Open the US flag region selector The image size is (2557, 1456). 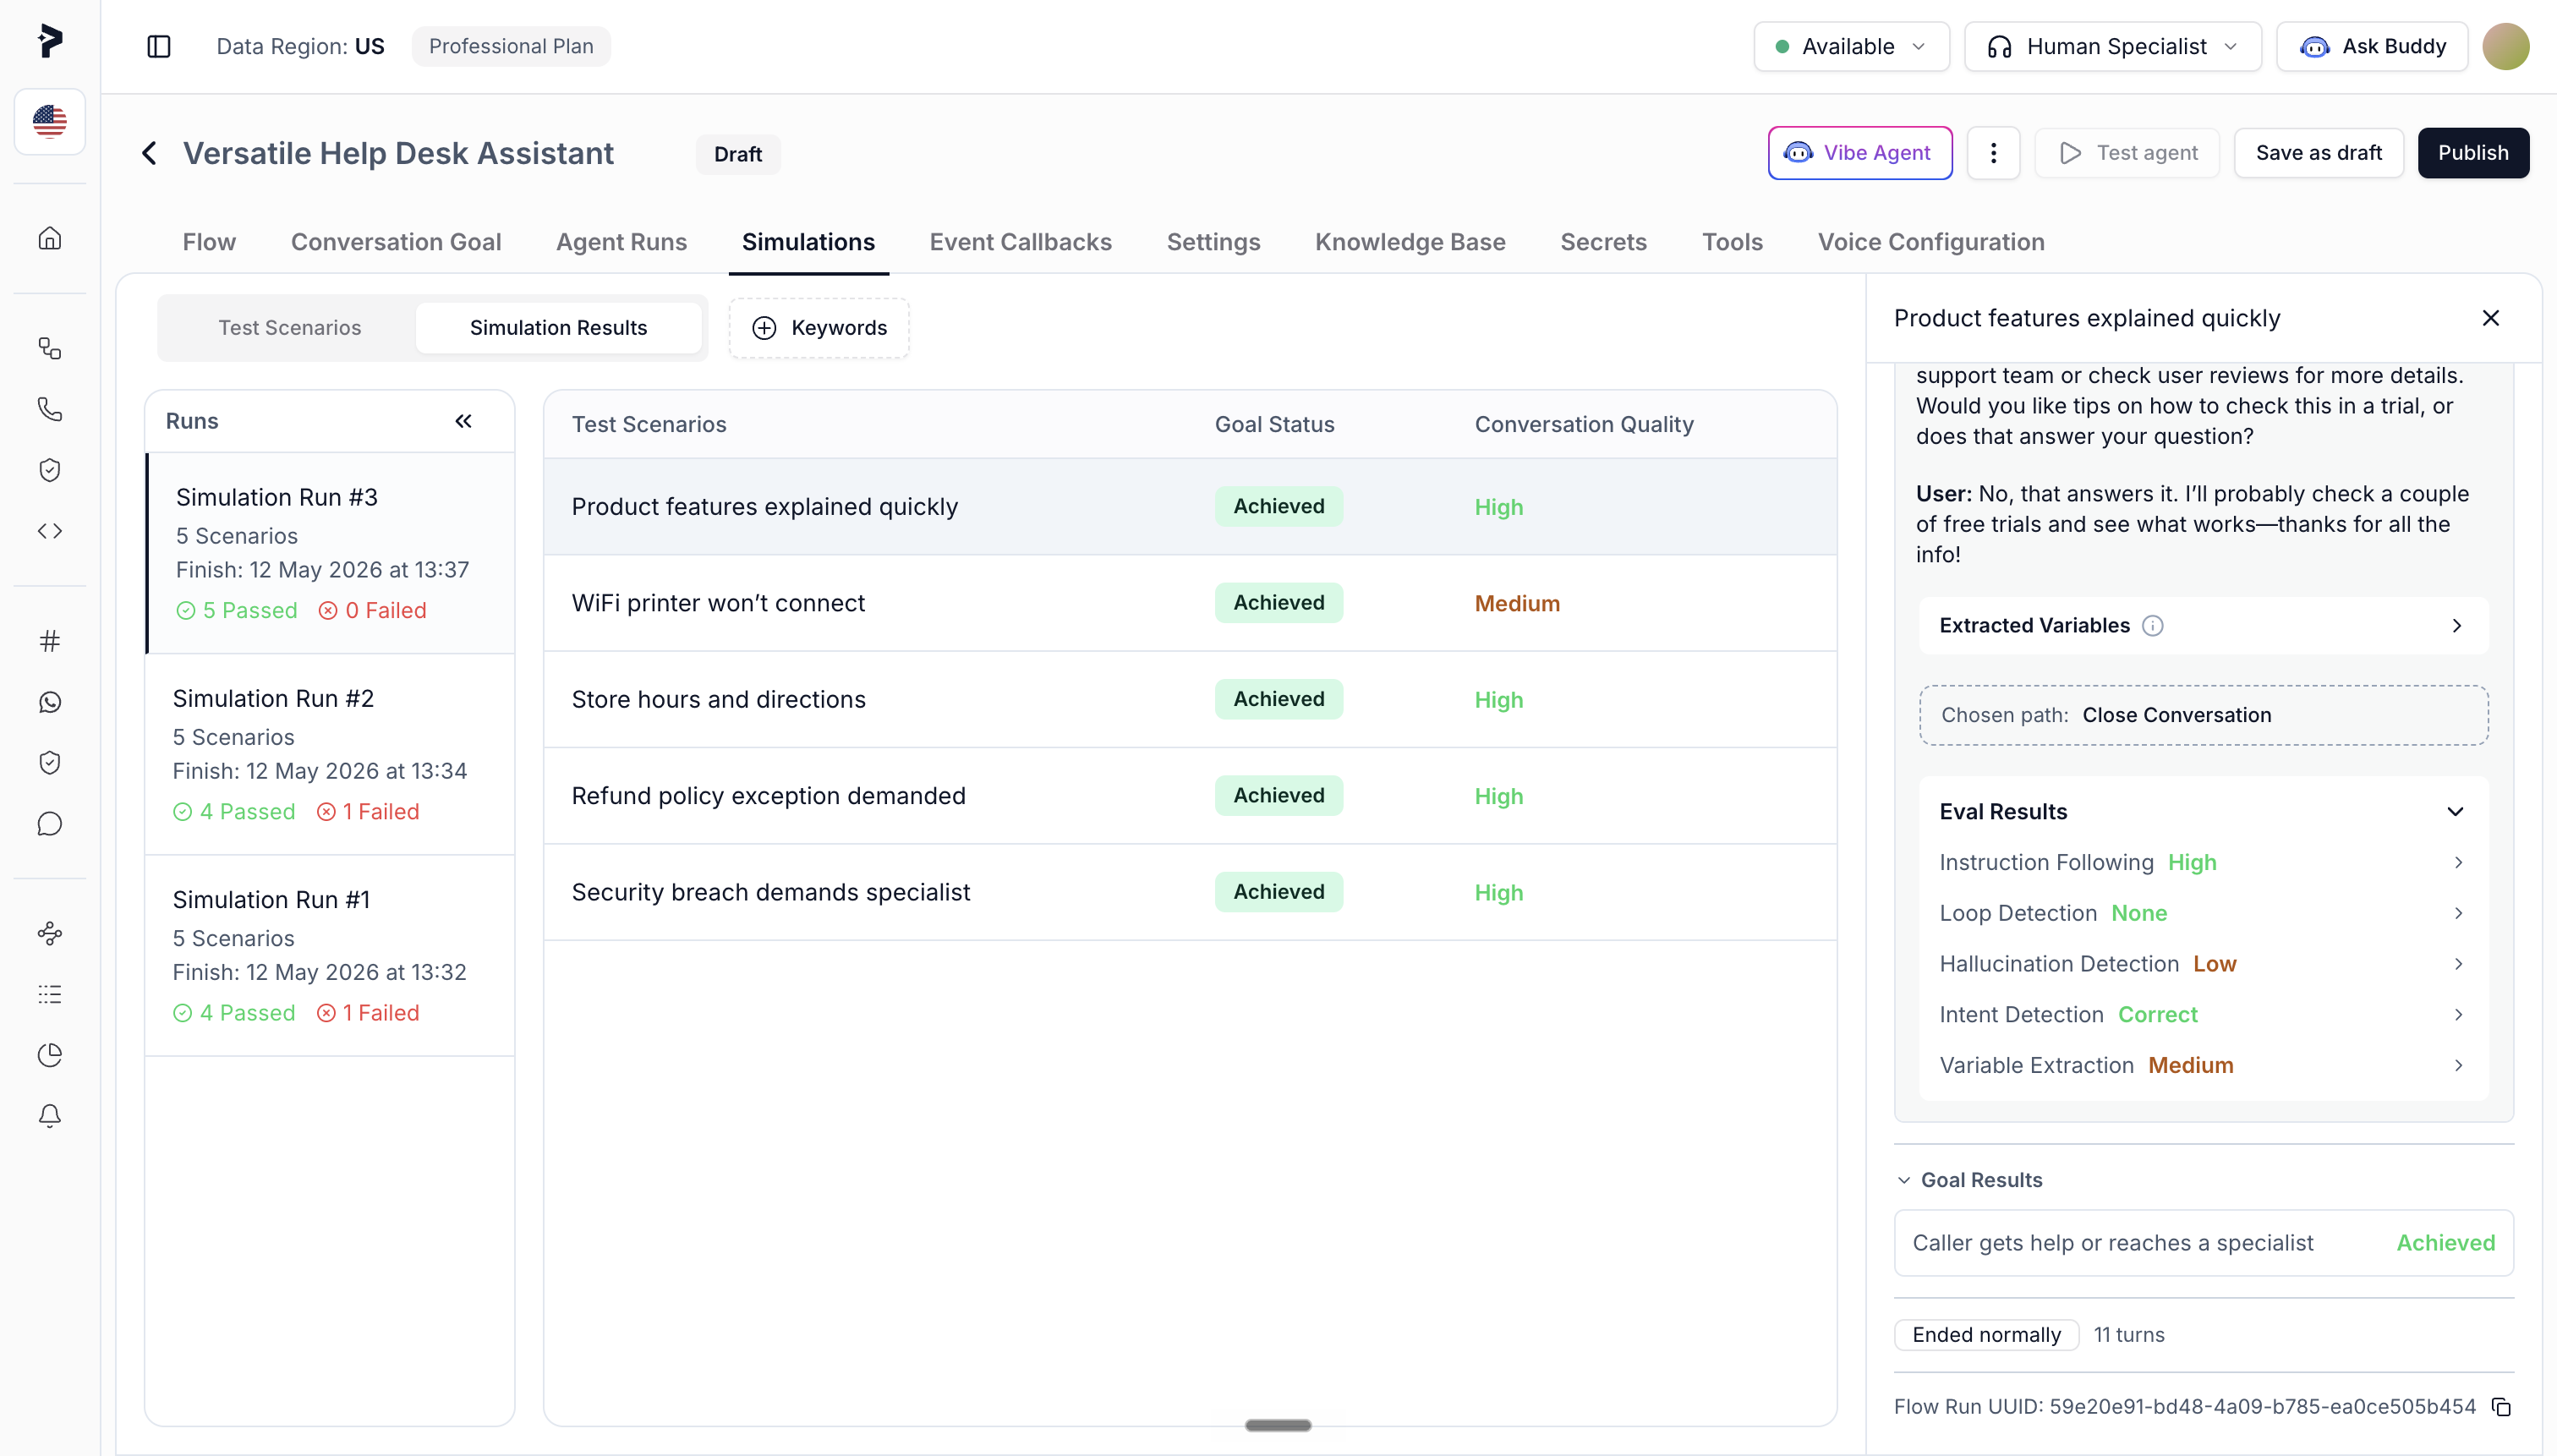49,122
